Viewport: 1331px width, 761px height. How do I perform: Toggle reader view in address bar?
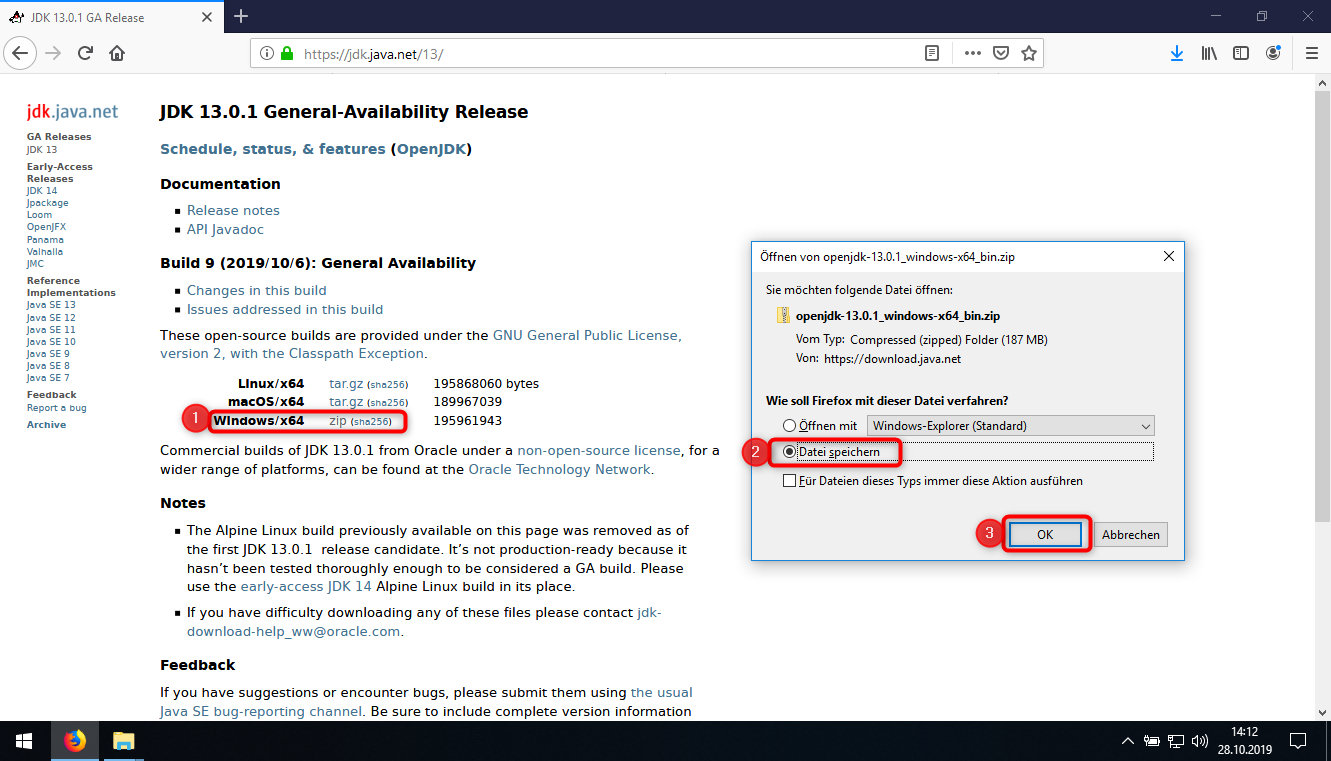point(932,54)
